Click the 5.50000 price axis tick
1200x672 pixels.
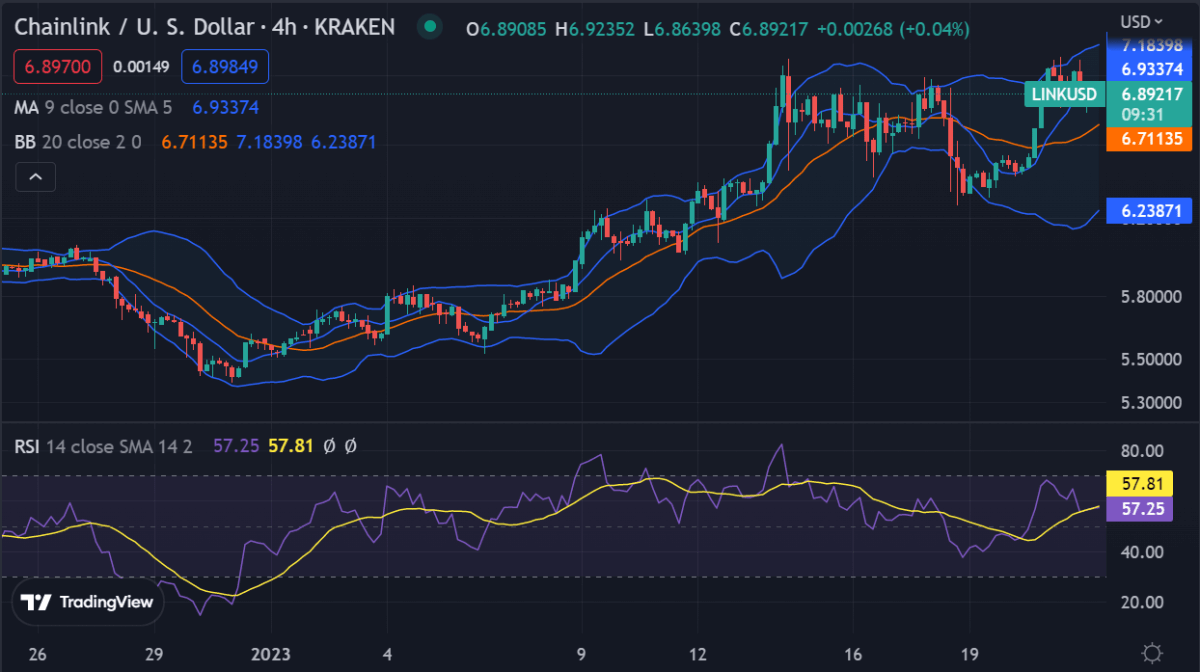pos(1153,359)
